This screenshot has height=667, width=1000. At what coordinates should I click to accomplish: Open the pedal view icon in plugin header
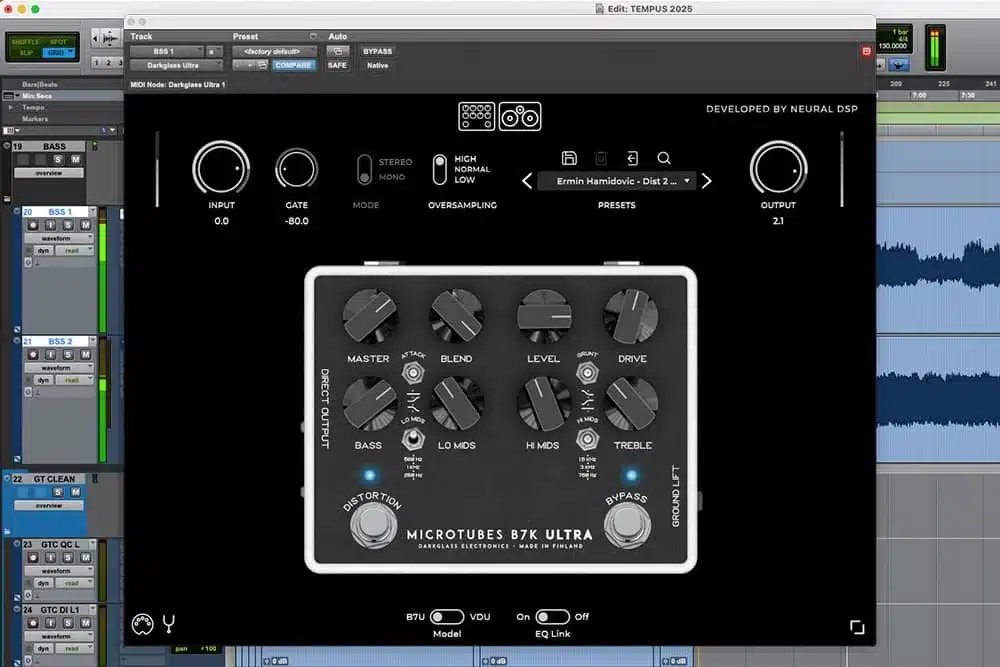point(476,116)
